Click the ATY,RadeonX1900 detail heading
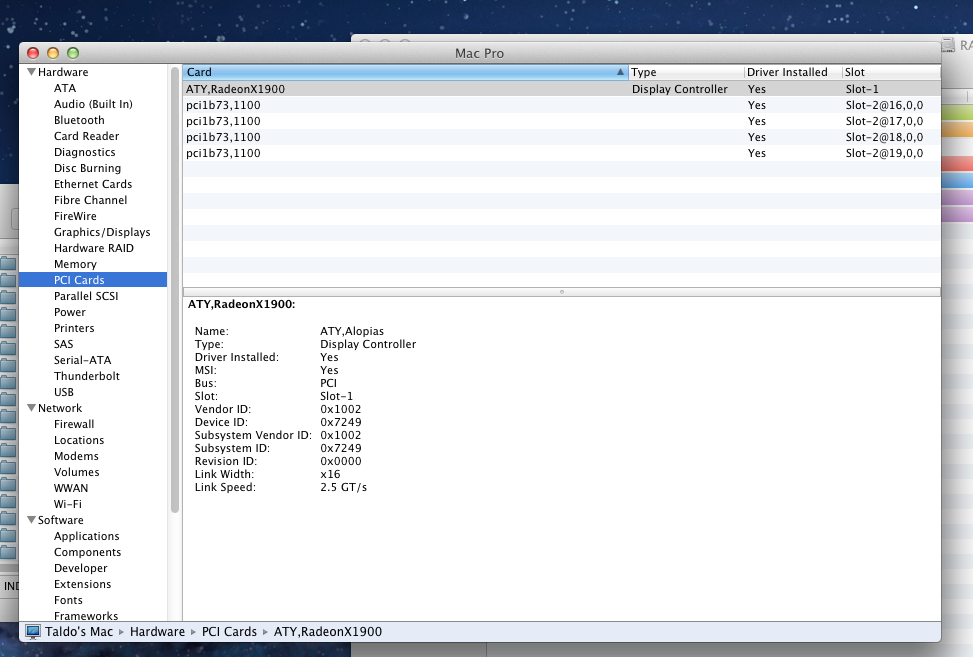Viewport: 973px width, 657px height. (x=241, y=304)
